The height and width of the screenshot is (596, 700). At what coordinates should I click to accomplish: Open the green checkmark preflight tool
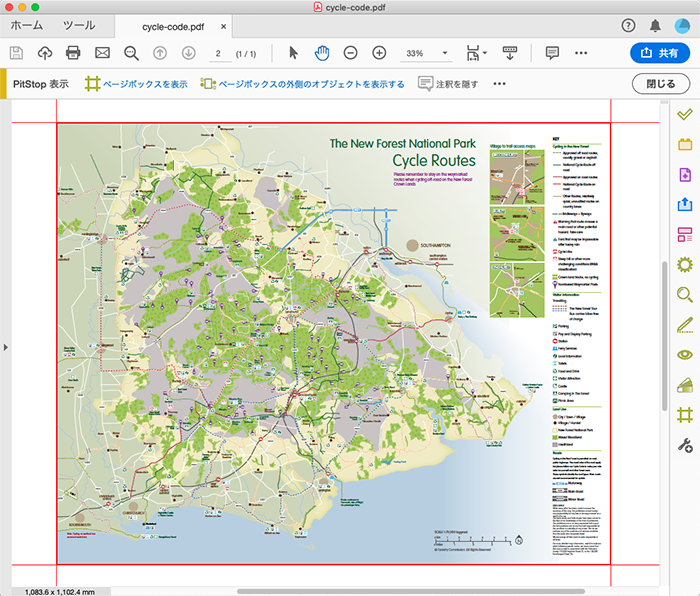click(685, 114)
